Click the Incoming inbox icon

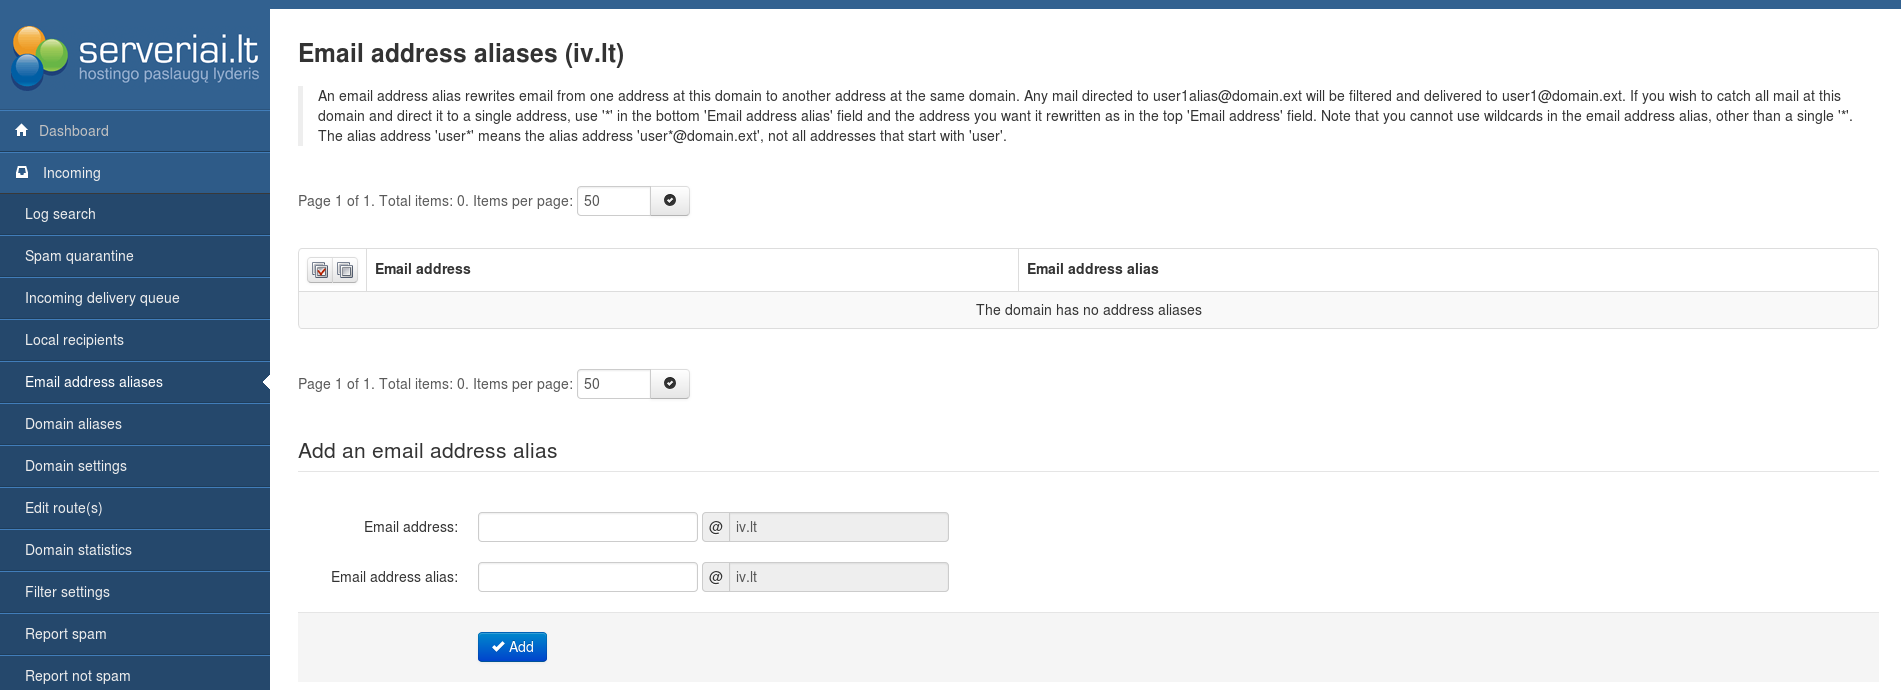[x=22, y=173]
